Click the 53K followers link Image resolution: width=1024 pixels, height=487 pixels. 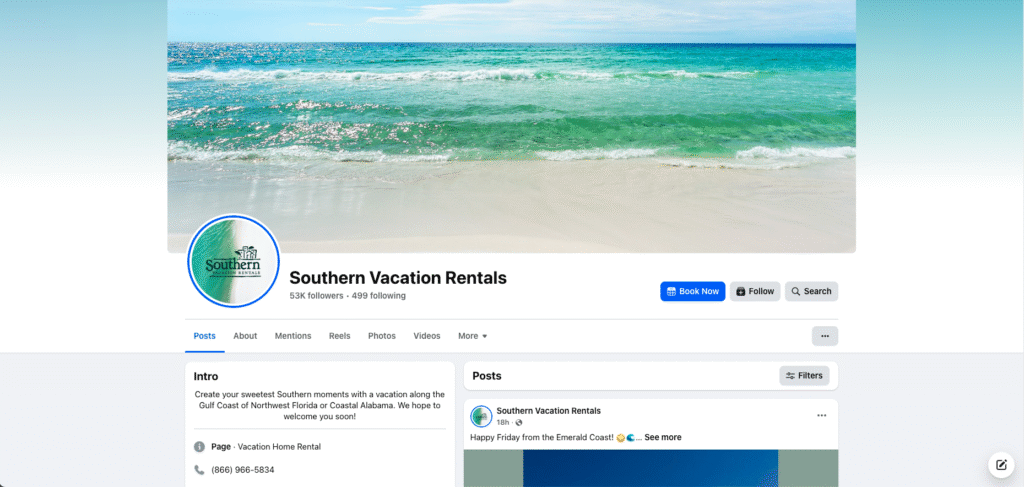(316, 296)
